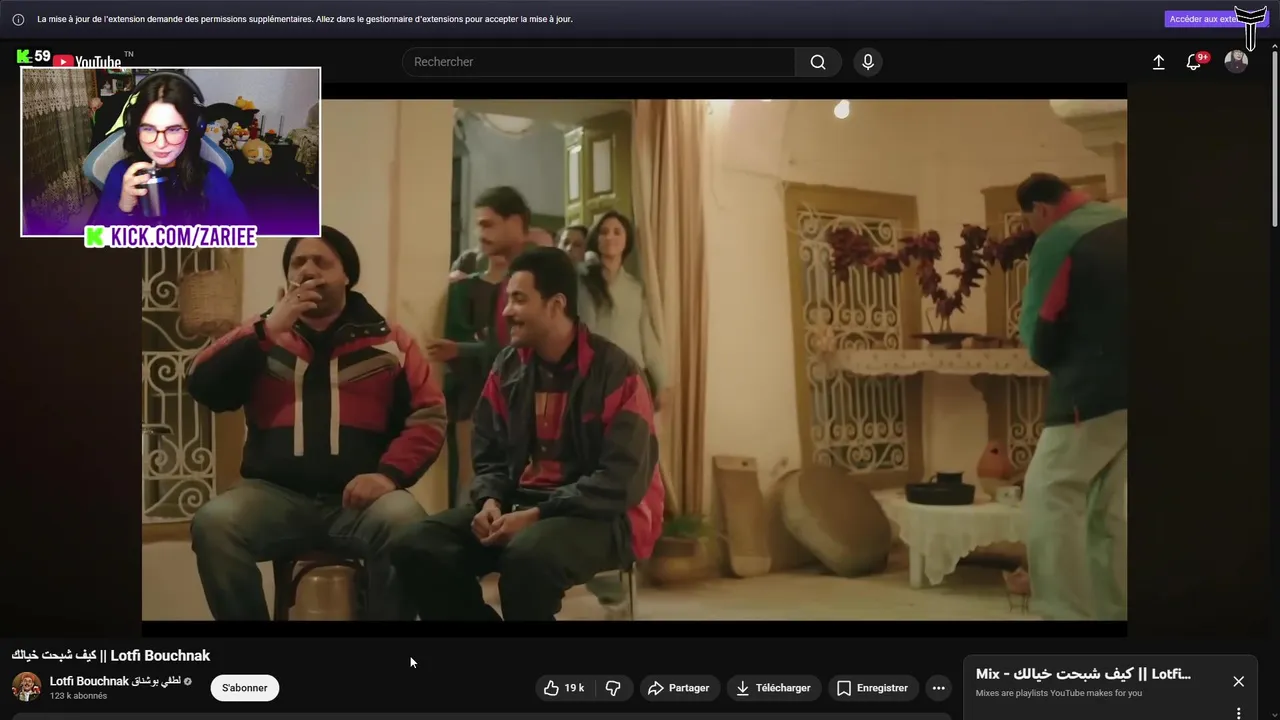The width and height of the screenshot is (1280, 720).
Task: Focus the Rechercher search field
Action: 598,62
